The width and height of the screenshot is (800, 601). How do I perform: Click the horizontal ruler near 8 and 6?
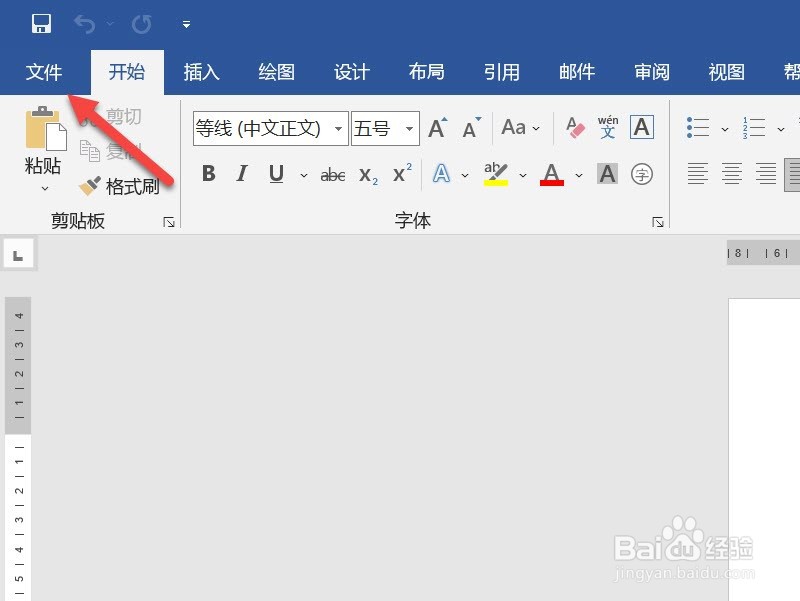tap(763, 253)
